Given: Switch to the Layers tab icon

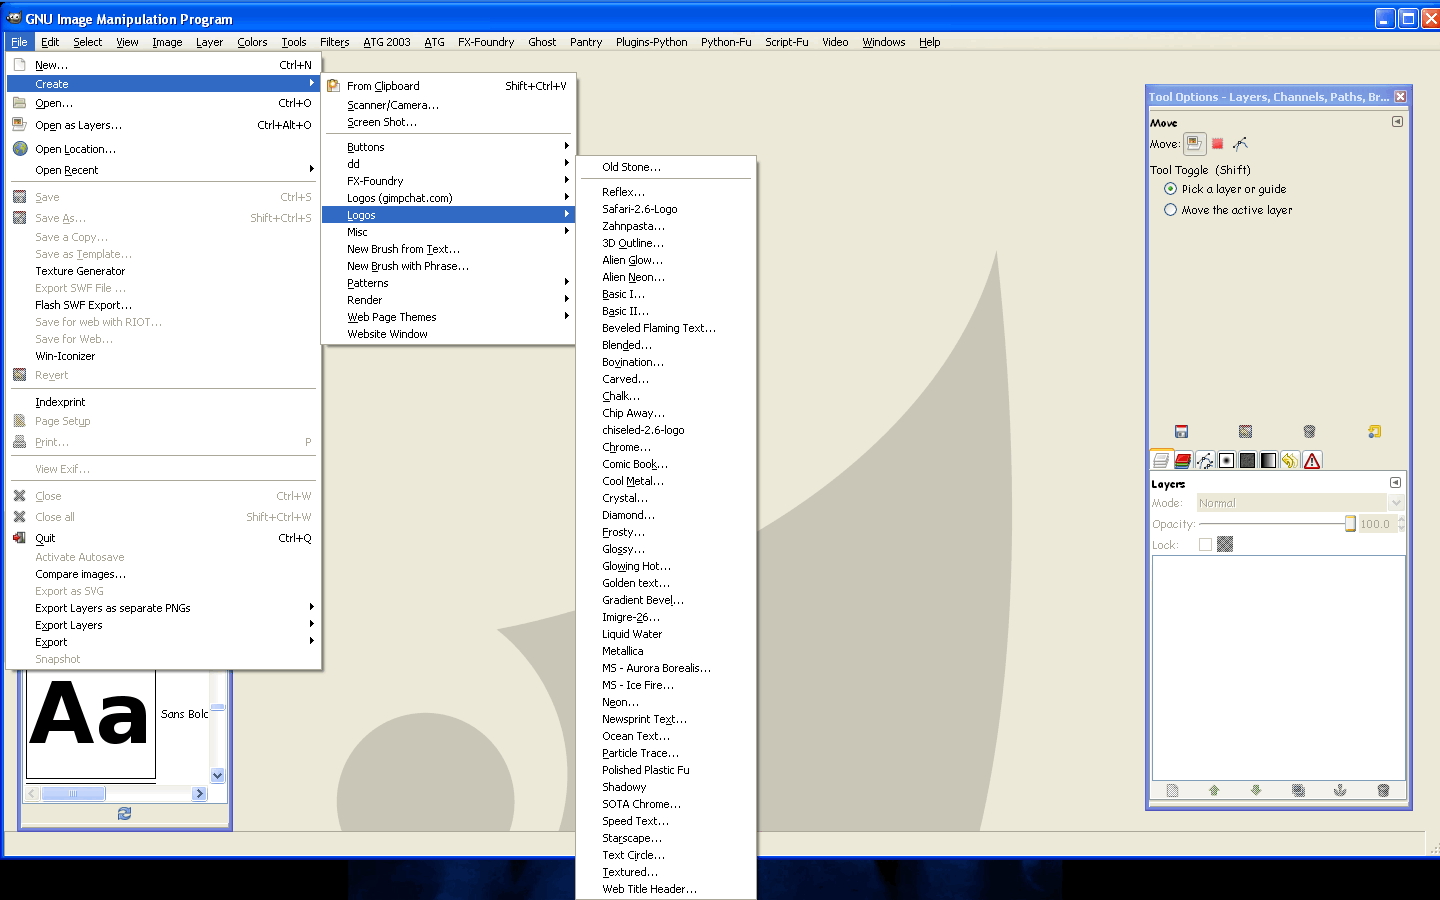Looking at the screenshot, I should coord(1161,460).
